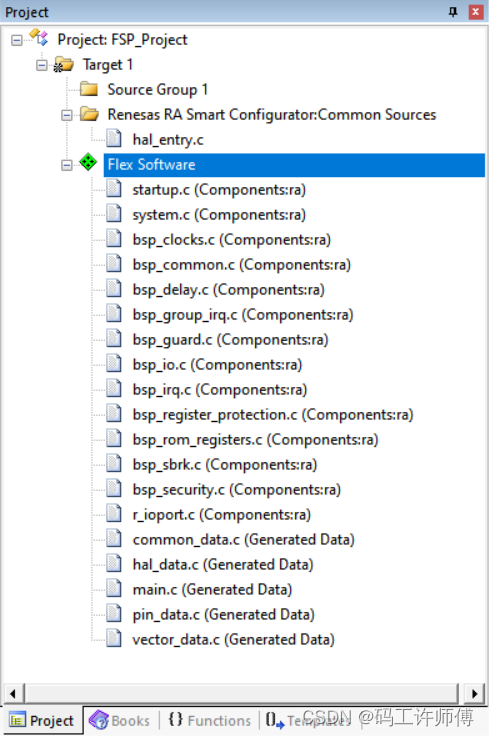
Task: Click the vector_data.c file icon
Action: (x=114, y=639)
